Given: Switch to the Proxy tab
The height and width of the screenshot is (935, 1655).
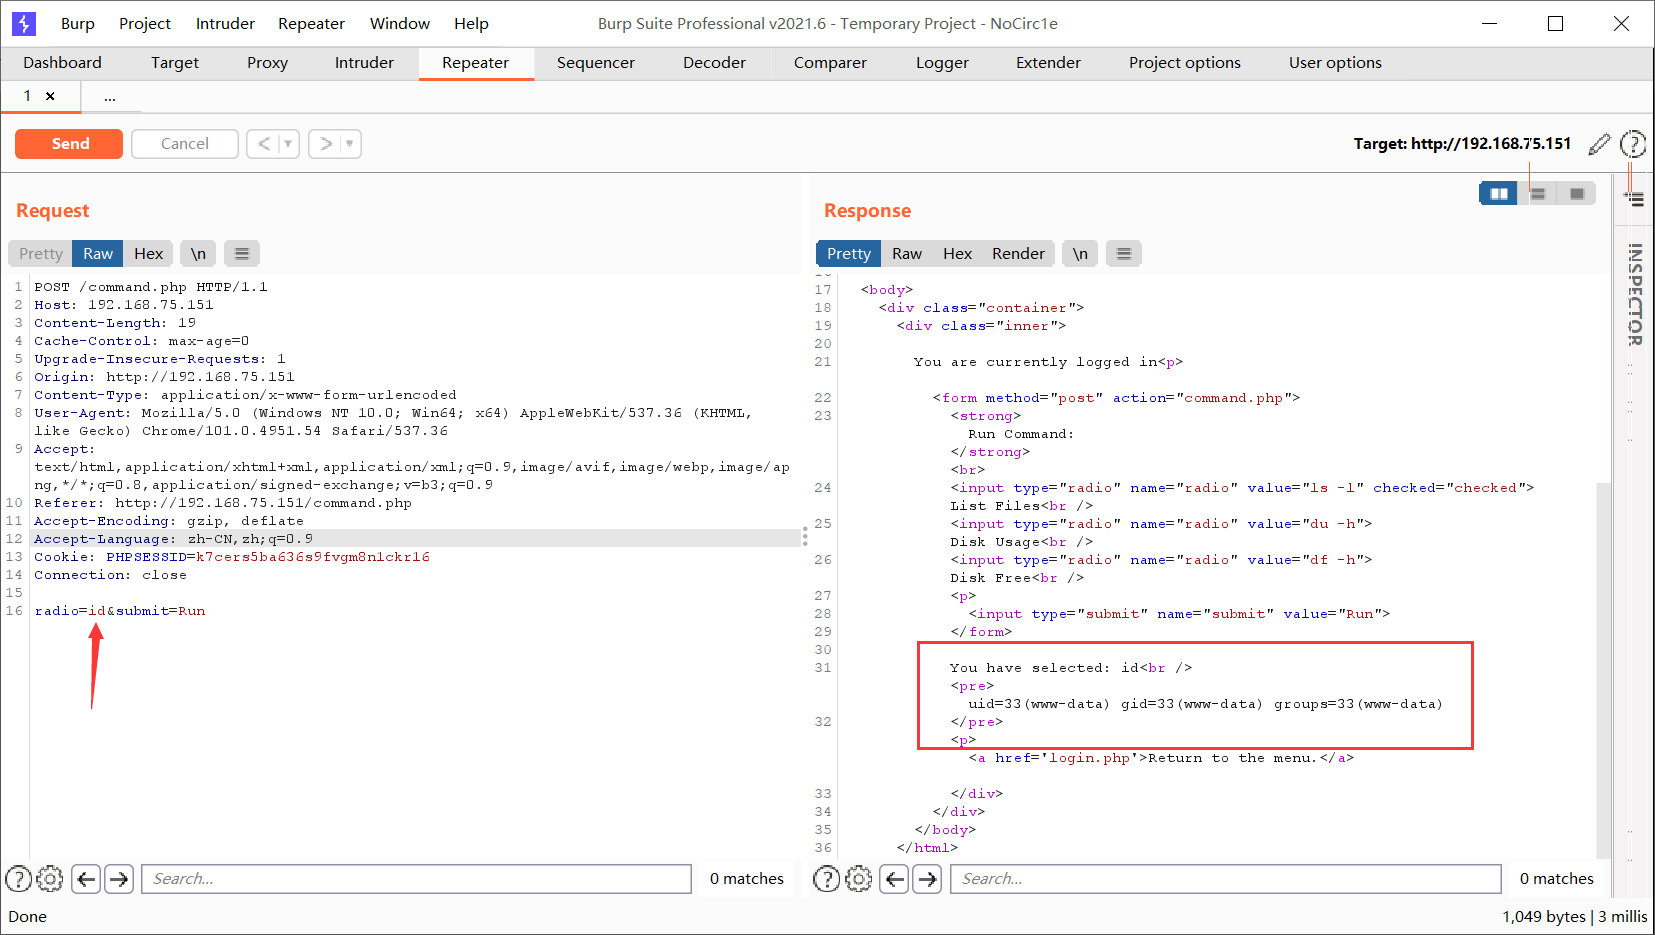Looking at the screenshot, I should [267, 62].
